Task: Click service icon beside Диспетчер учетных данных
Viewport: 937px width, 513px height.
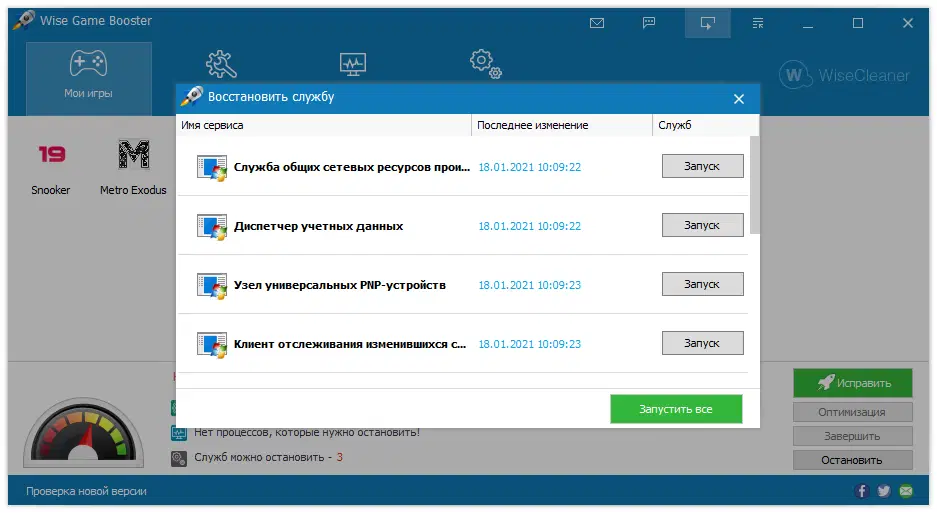Action: (212, 227)
